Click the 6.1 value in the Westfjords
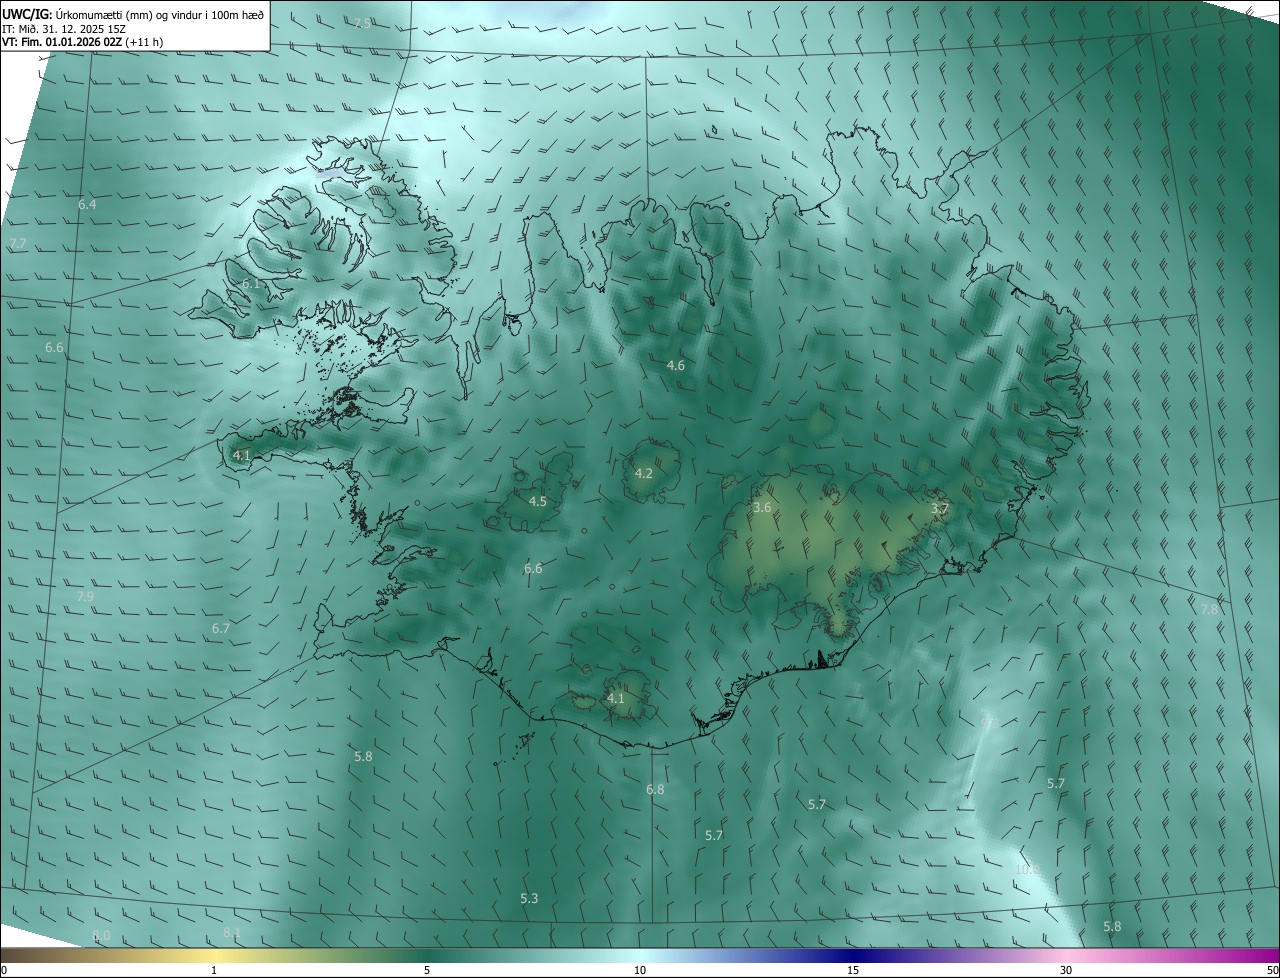 coord(251,284)
